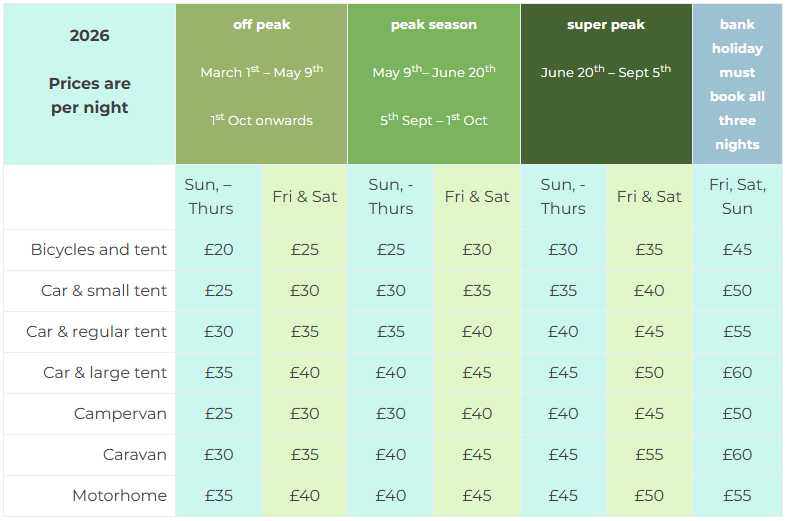Click 'Fri & Sat' subheader under super peak

pyautogui.click(x=649, y=197)
